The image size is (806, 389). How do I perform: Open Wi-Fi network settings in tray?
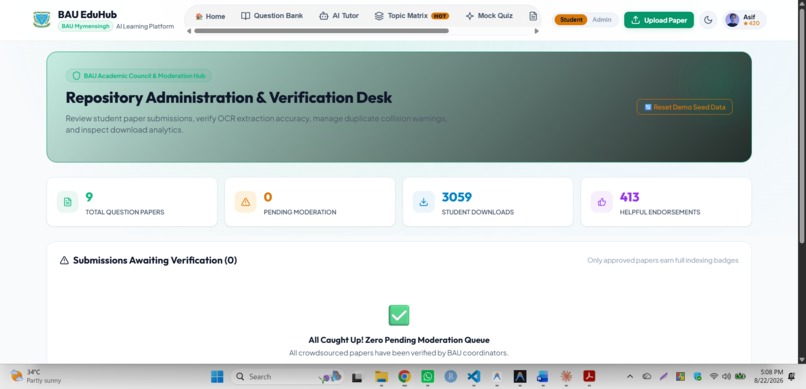[713, 376]
